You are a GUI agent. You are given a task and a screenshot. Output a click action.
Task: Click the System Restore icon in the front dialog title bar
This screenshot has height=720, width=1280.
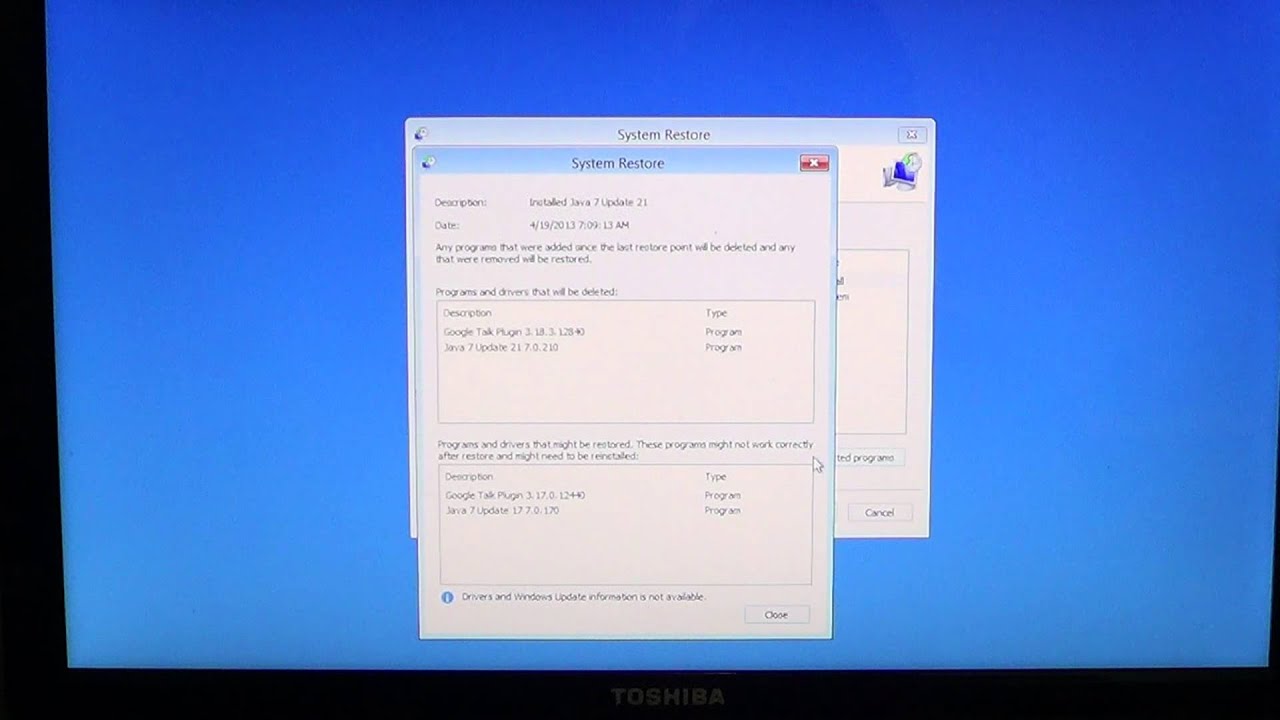pos(429,162)
